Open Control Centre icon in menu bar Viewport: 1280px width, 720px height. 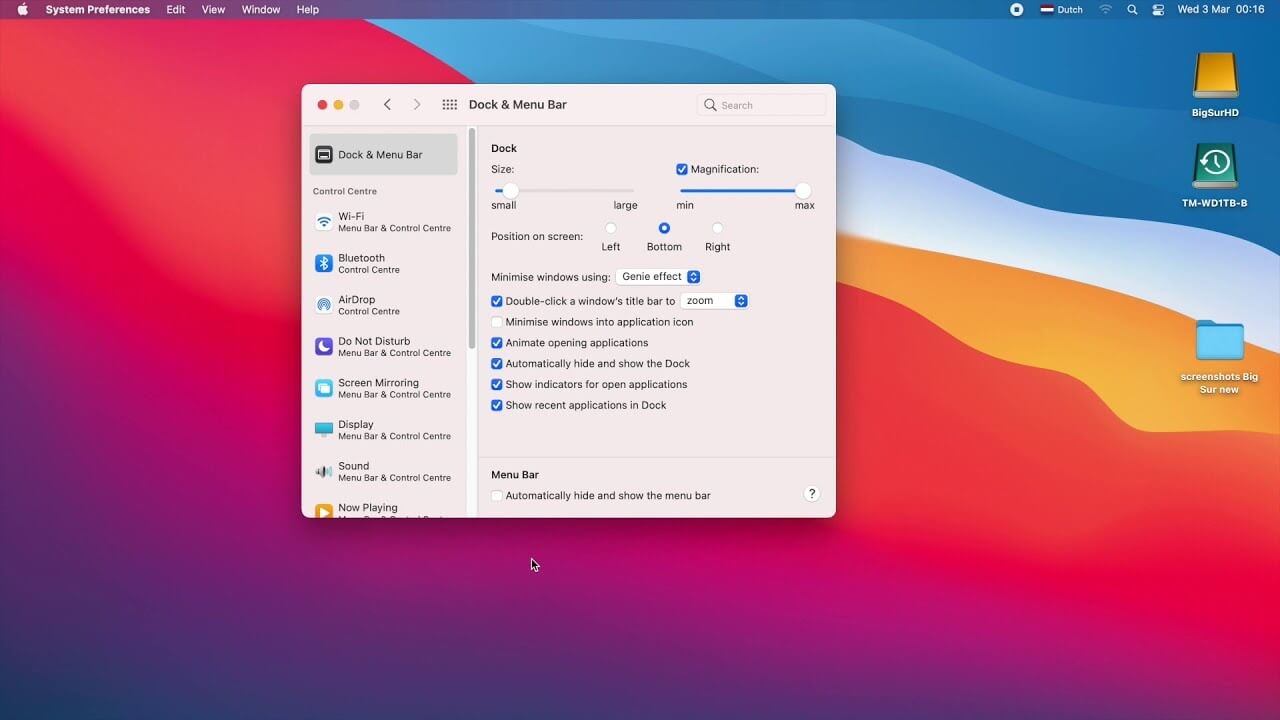tap(1158, 9)
